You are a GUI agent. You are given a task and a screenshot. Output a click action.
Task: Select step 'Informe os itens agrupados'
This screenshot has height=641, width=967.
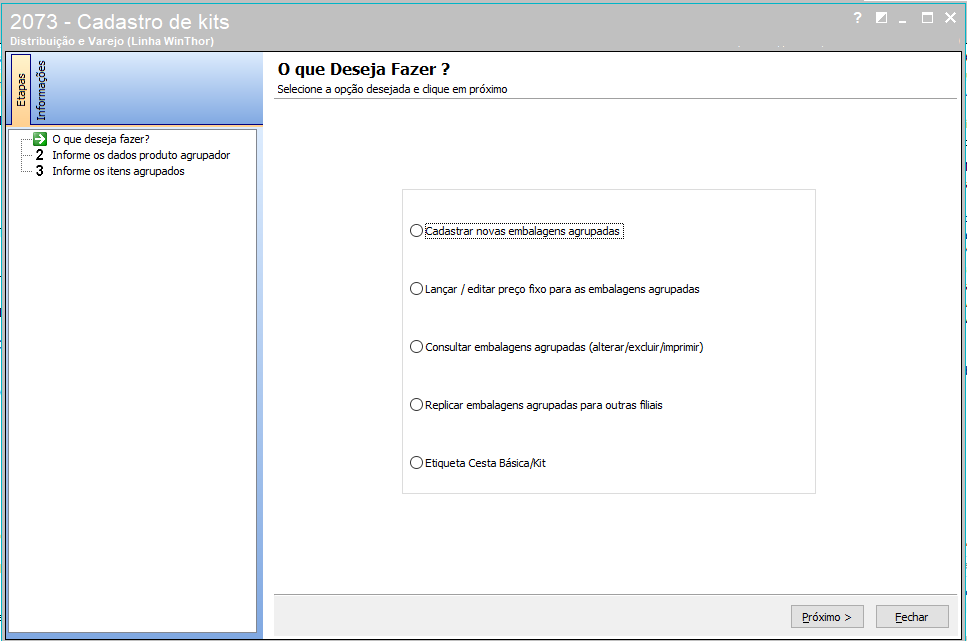tap(118, 171)
